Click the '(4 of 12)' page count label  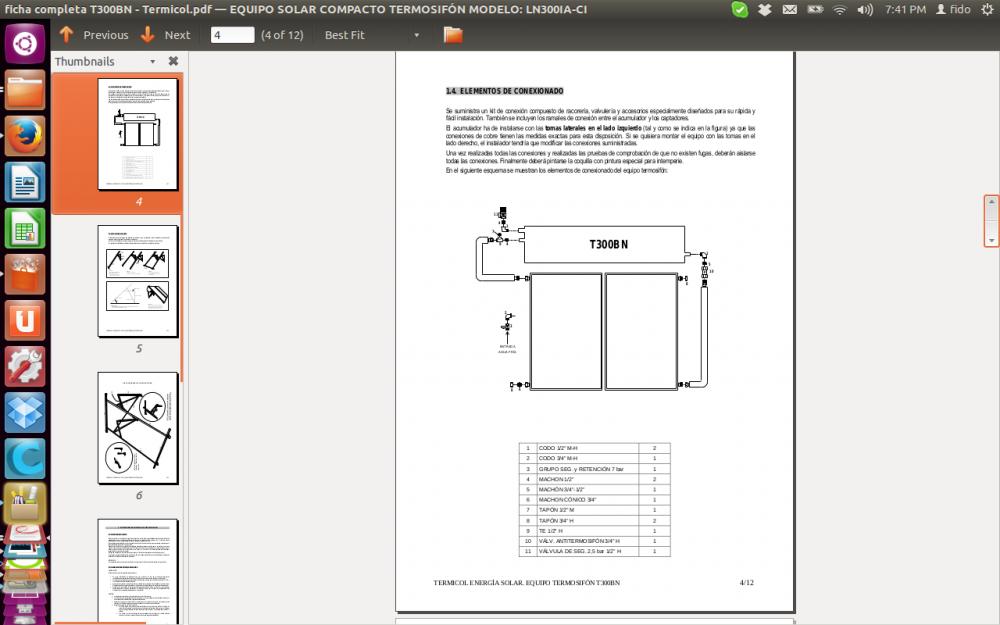(282, 35)
